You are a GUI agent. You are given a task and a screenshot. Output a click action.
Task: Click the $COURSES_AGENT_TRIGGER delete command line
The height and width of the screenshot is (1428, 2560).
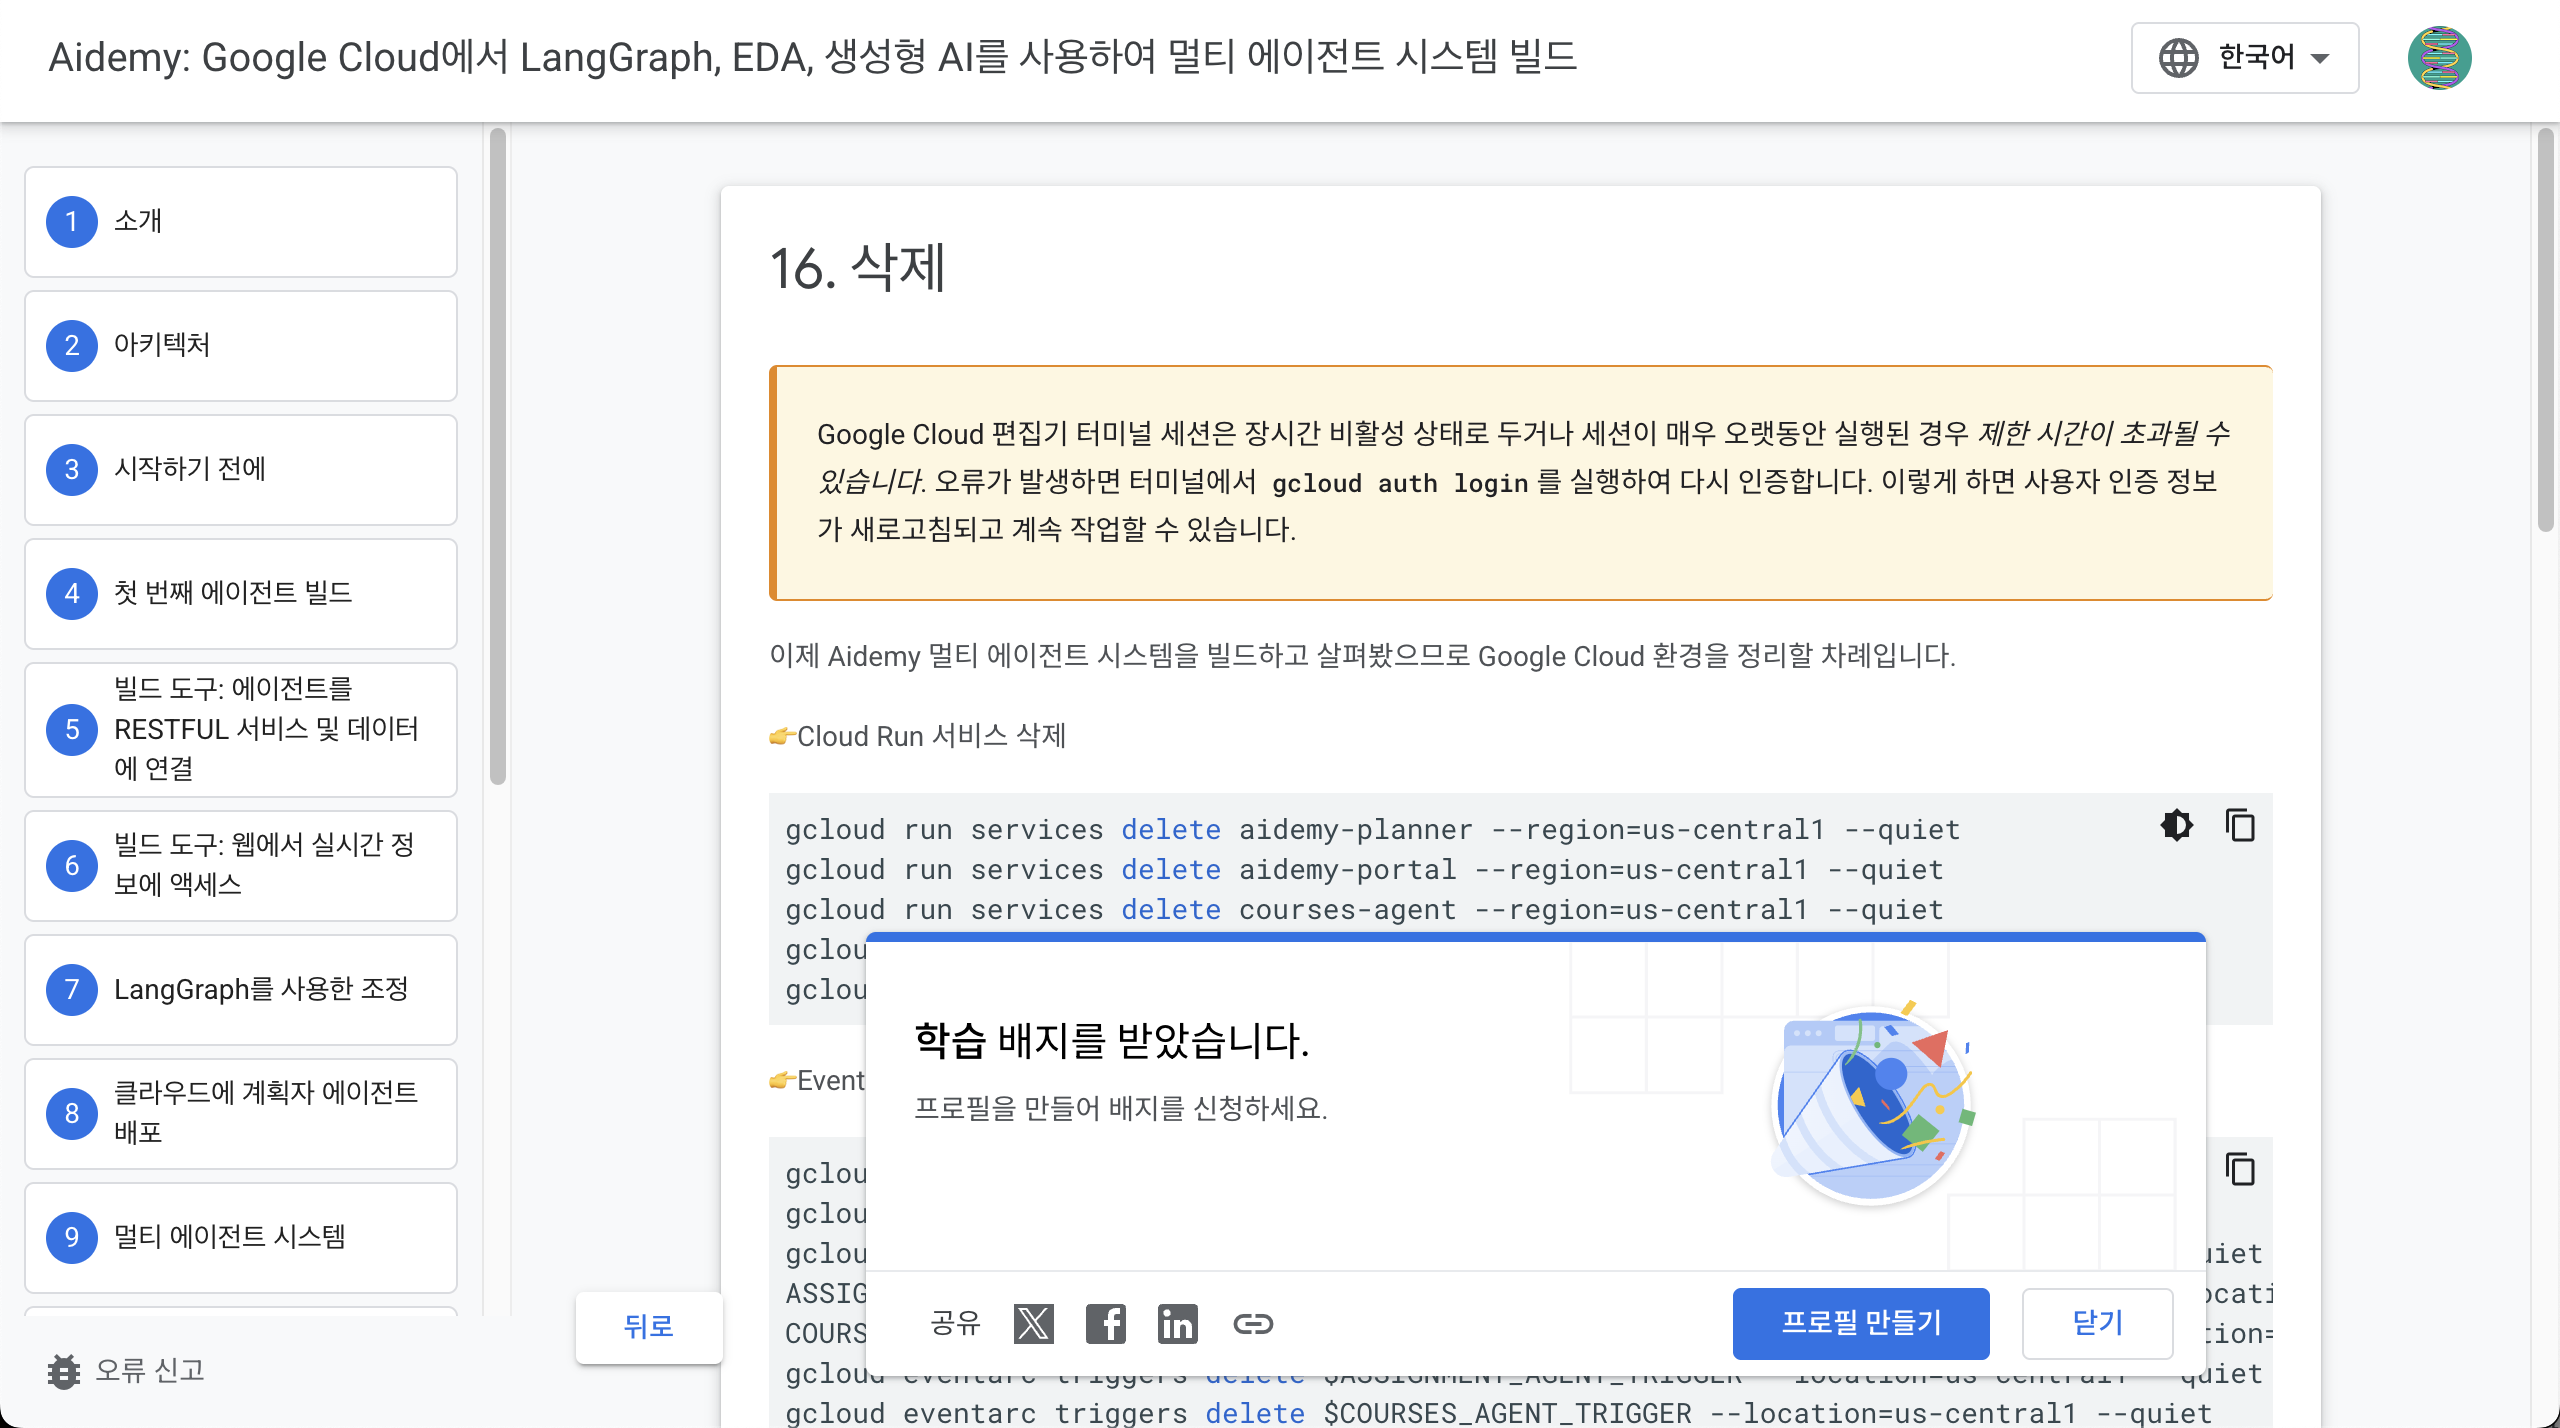1498,1413
